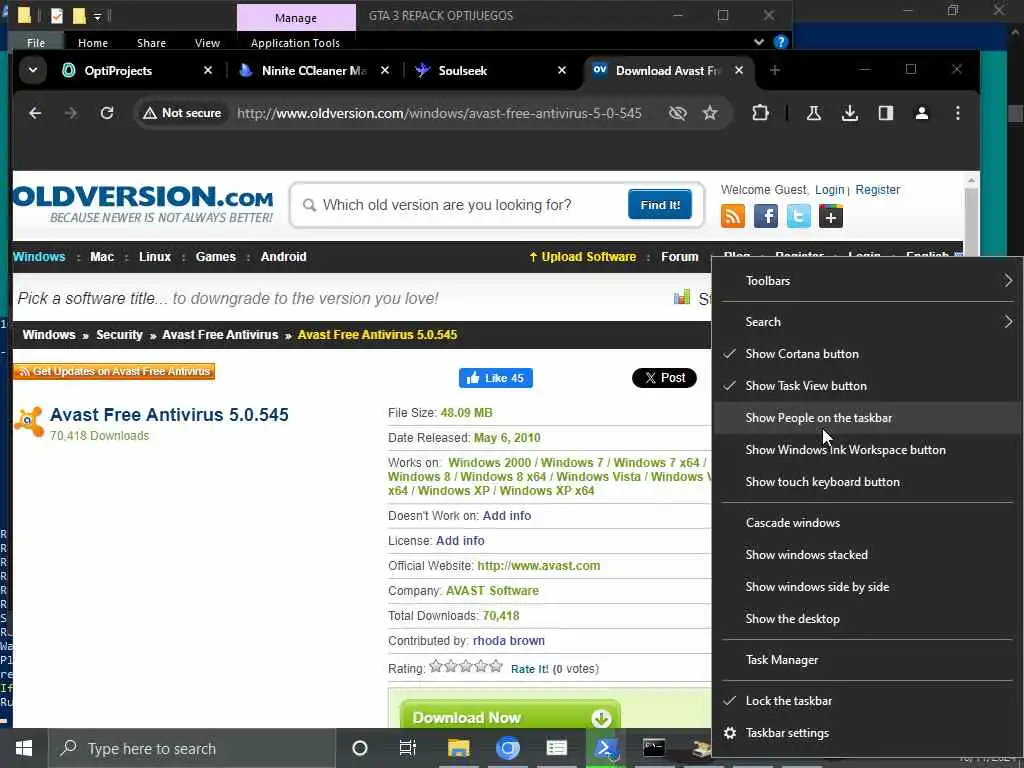1024x768 pixels.
Task: Open the official website avast.com link
Action: 539,566
